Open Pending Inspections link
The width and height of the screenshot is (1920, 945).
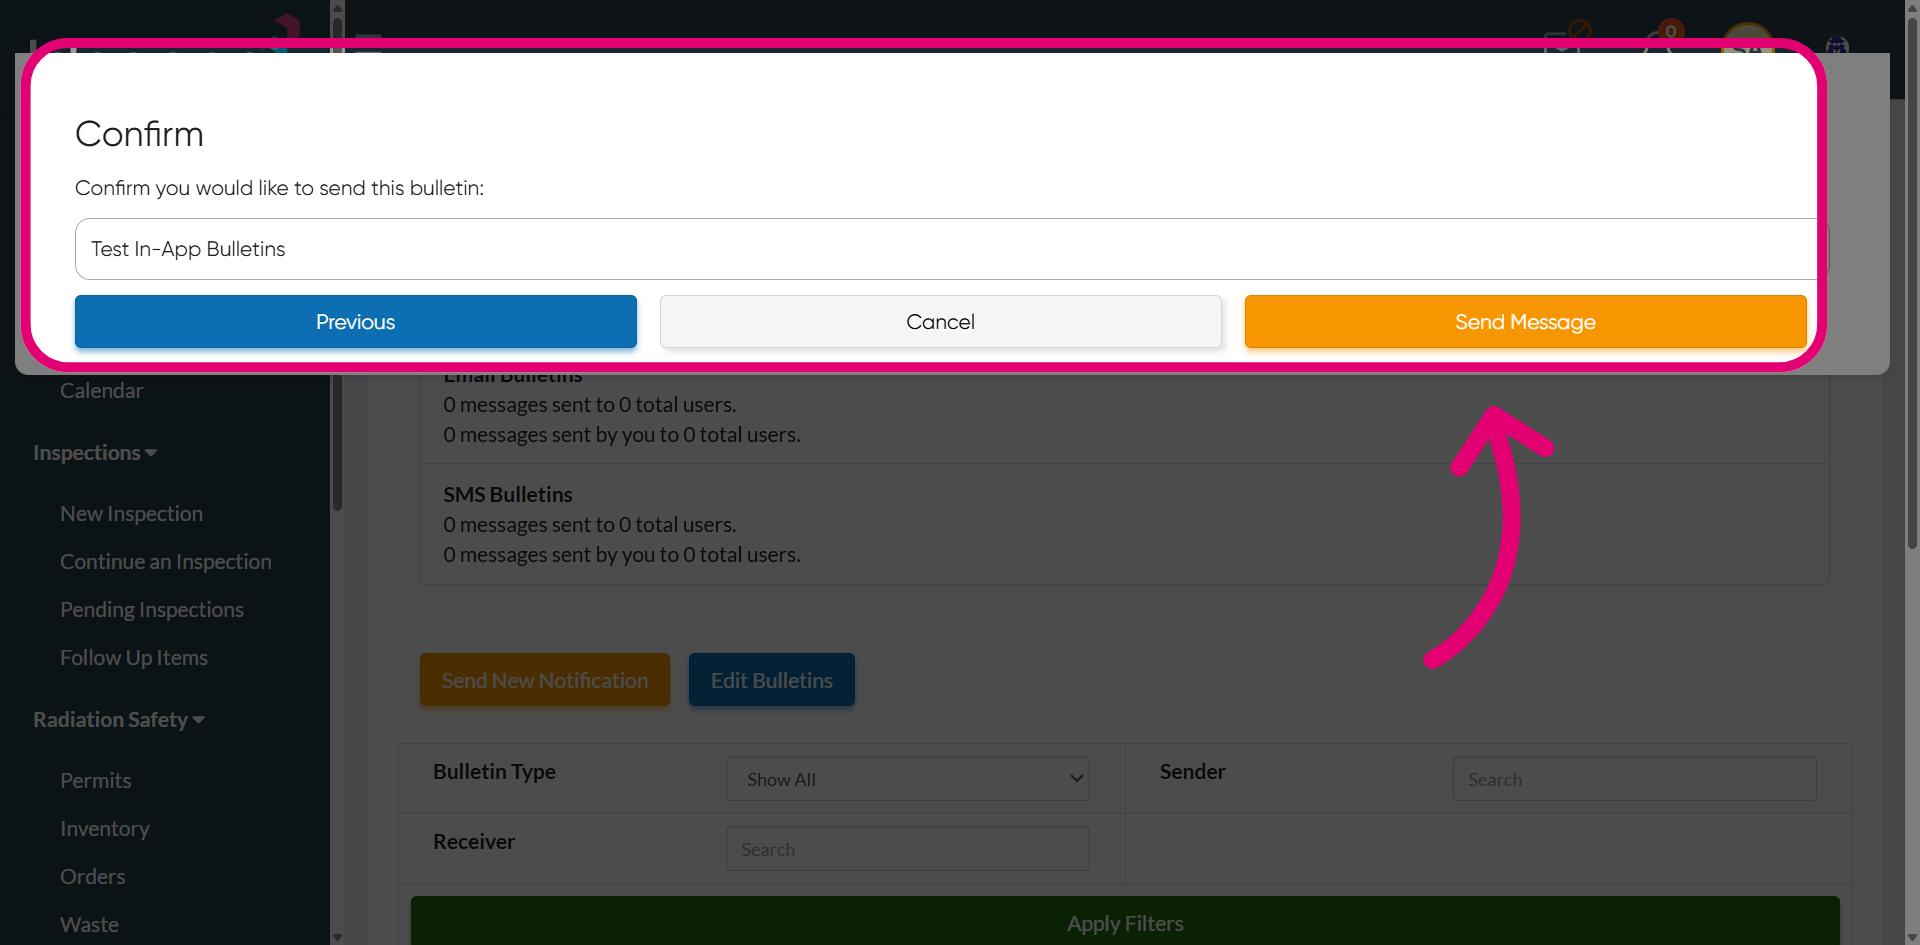[x=151, y=610]
